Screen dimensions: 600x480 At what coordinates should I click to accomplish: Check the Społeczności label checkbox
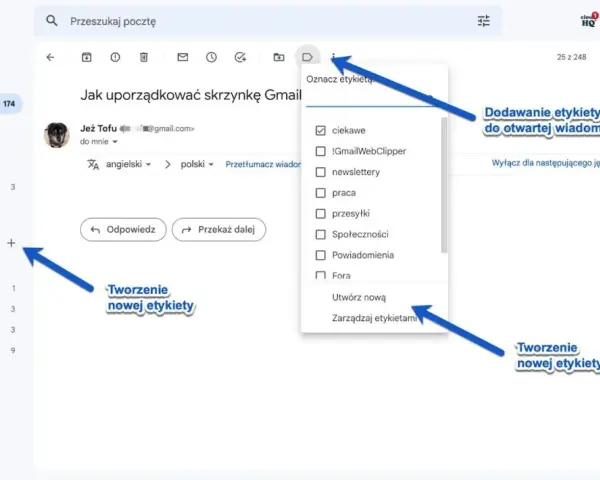point(321,234)
